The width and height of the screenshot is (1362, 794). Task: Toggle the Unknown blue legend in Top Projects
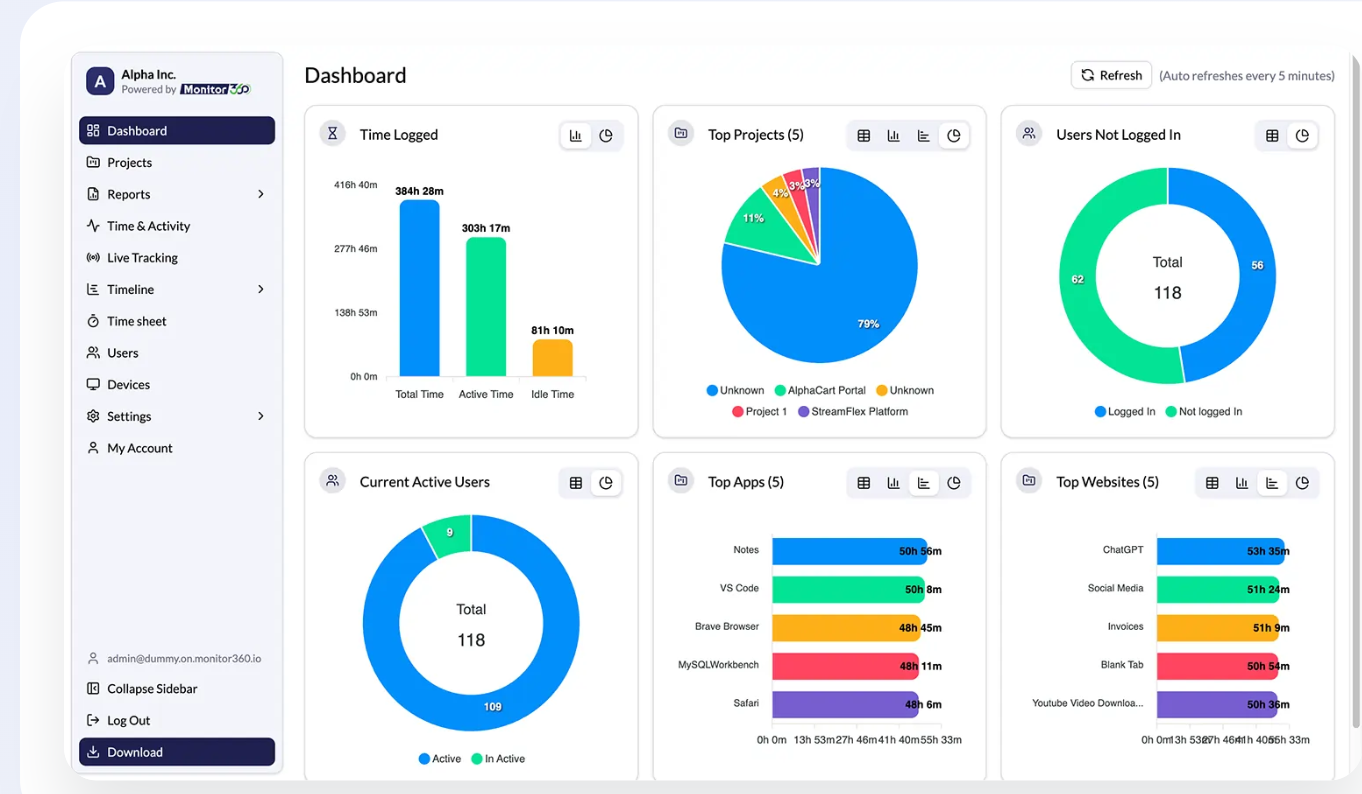(x=735, y=391)
